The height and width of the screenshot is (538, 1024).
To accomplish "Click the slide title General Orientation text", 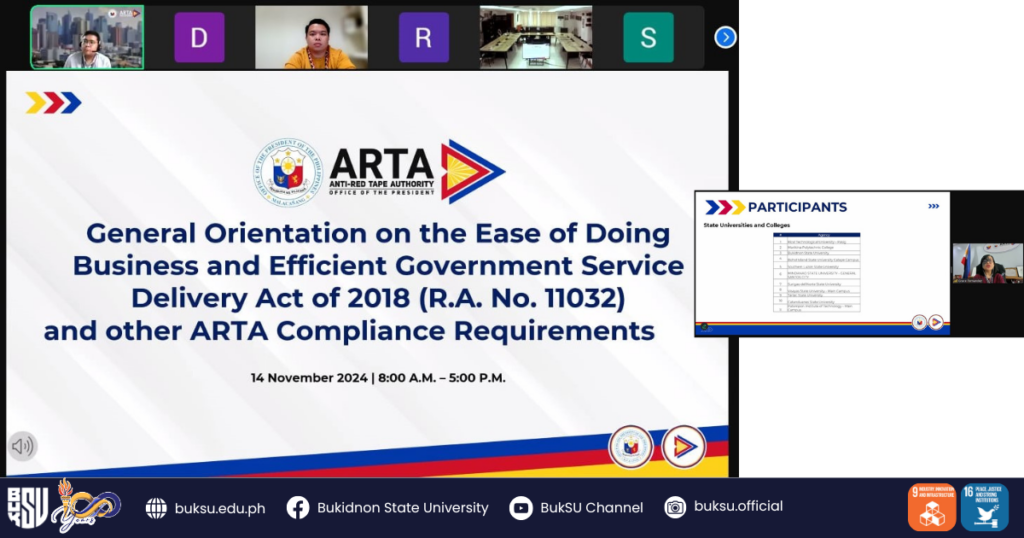I will coord(364,282).
